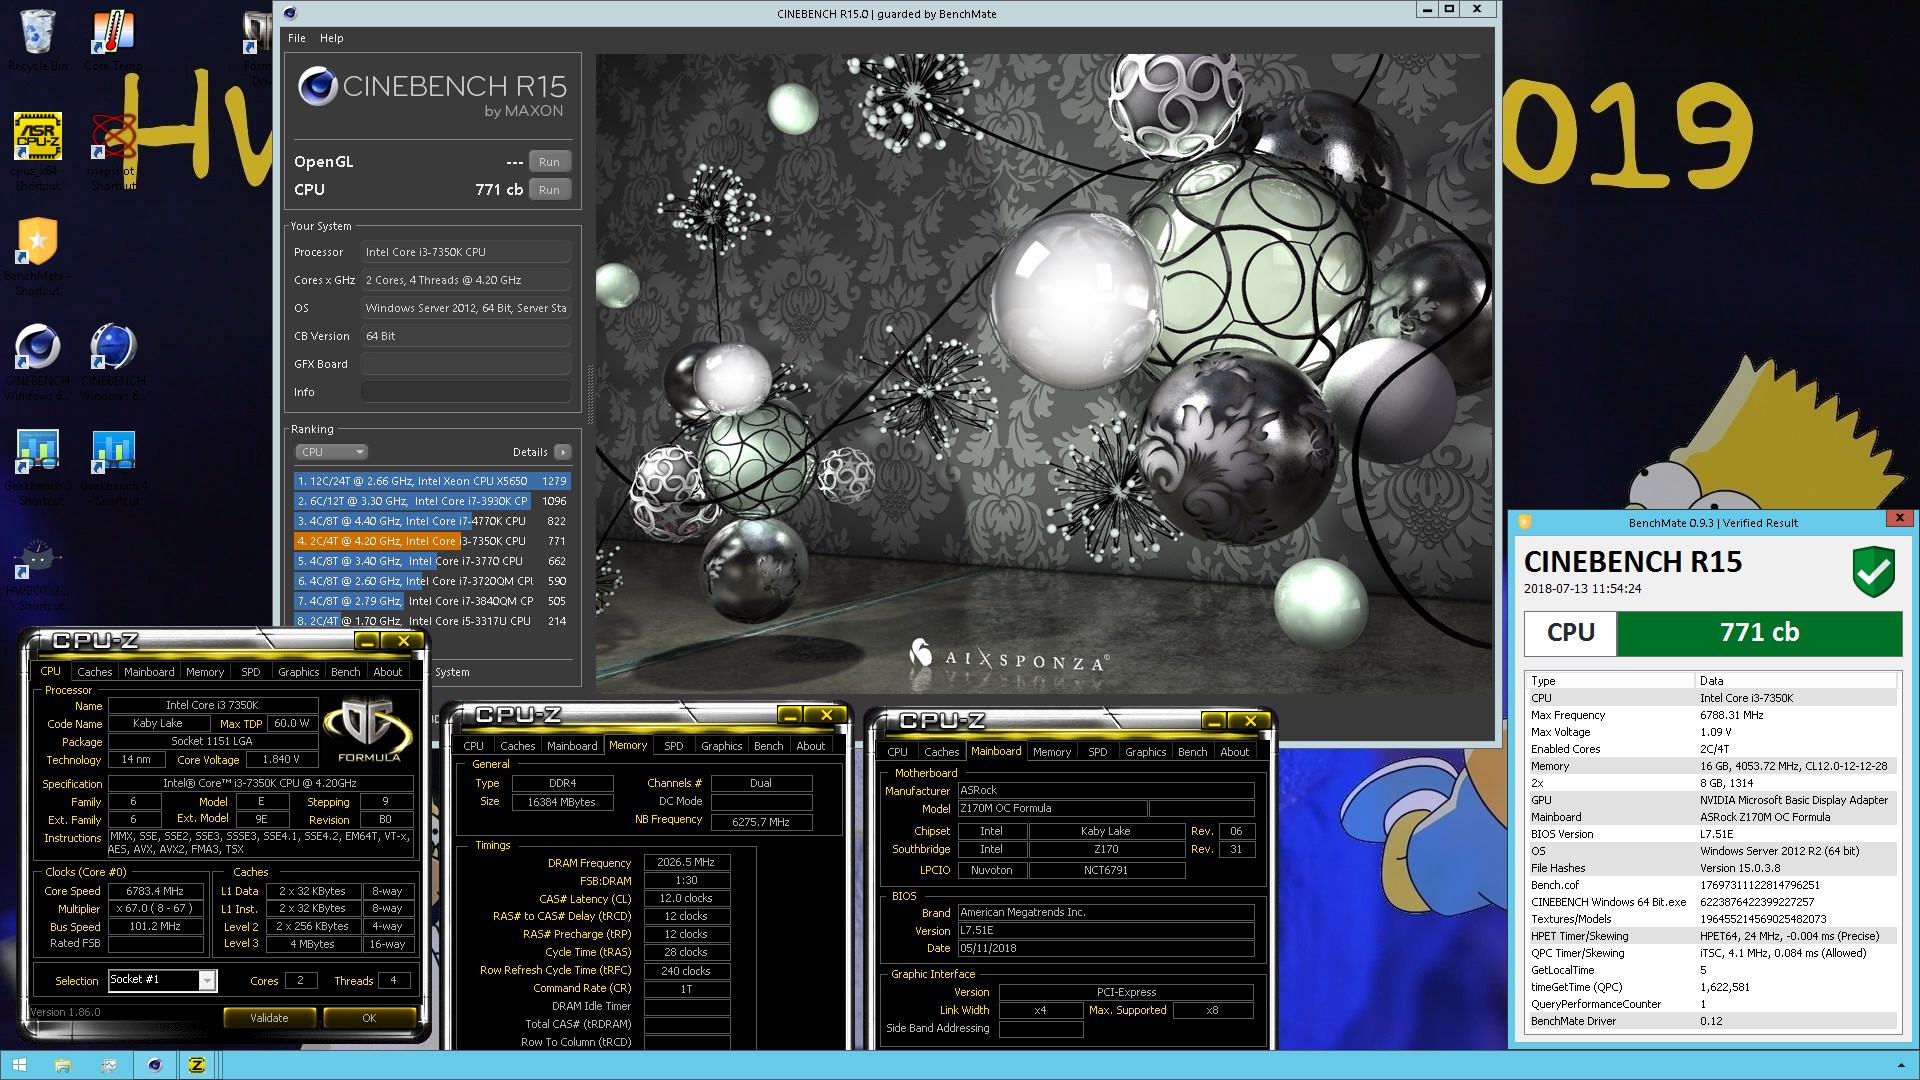The image size is (1920, 1080).
Task: Close the BenchMate Verified Result window
Action: coord(1899,517)
